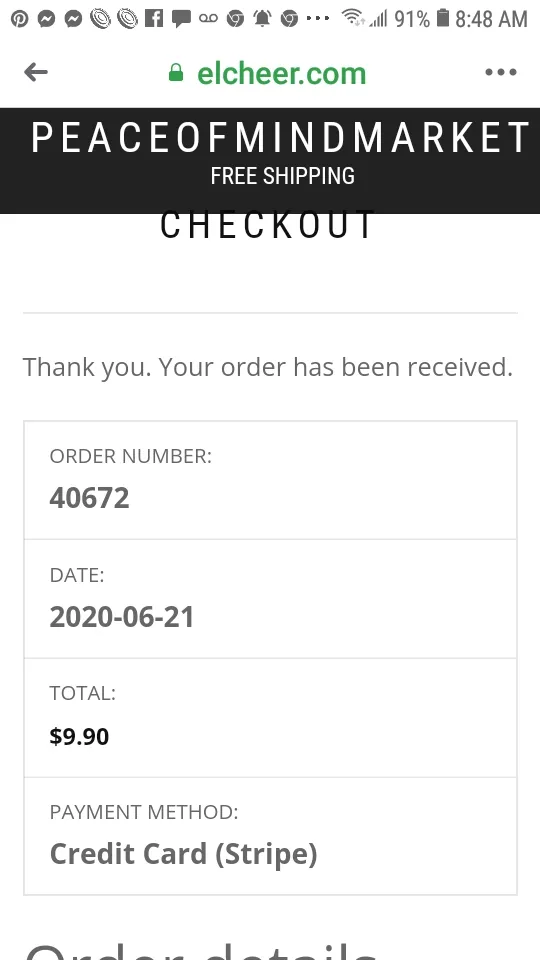This screenshot has height=960, width=540.
Task: Tap the green padlock security icon
Action: point(176,73)
